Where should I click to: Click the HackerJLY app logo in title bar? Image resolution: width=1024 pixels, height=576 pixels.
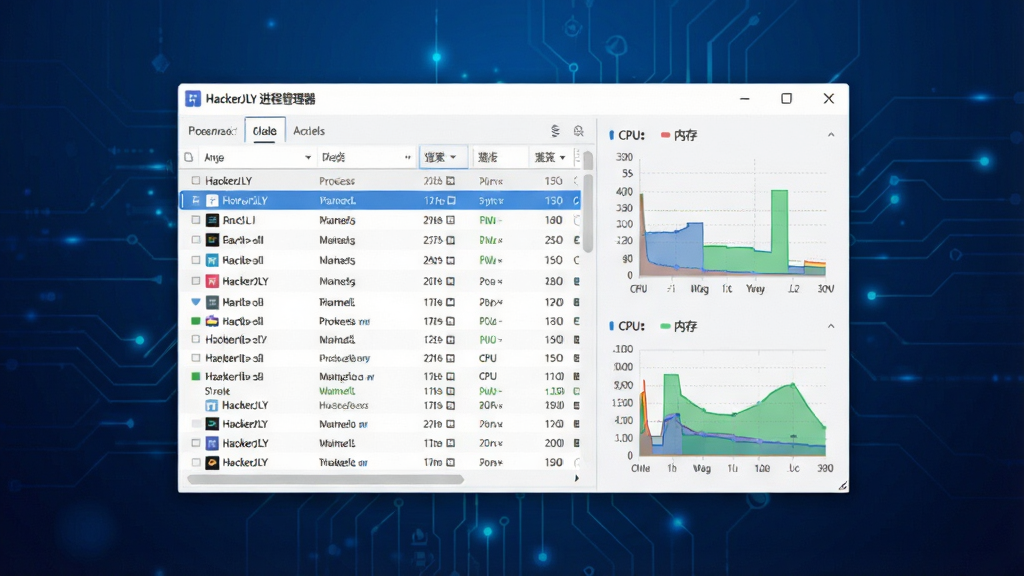point(193,99)
